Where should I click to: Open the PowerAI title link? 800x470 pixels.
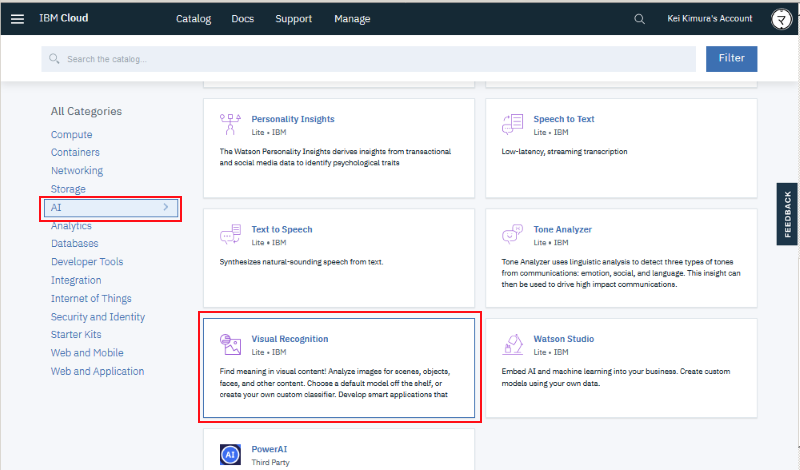[269, 449]
